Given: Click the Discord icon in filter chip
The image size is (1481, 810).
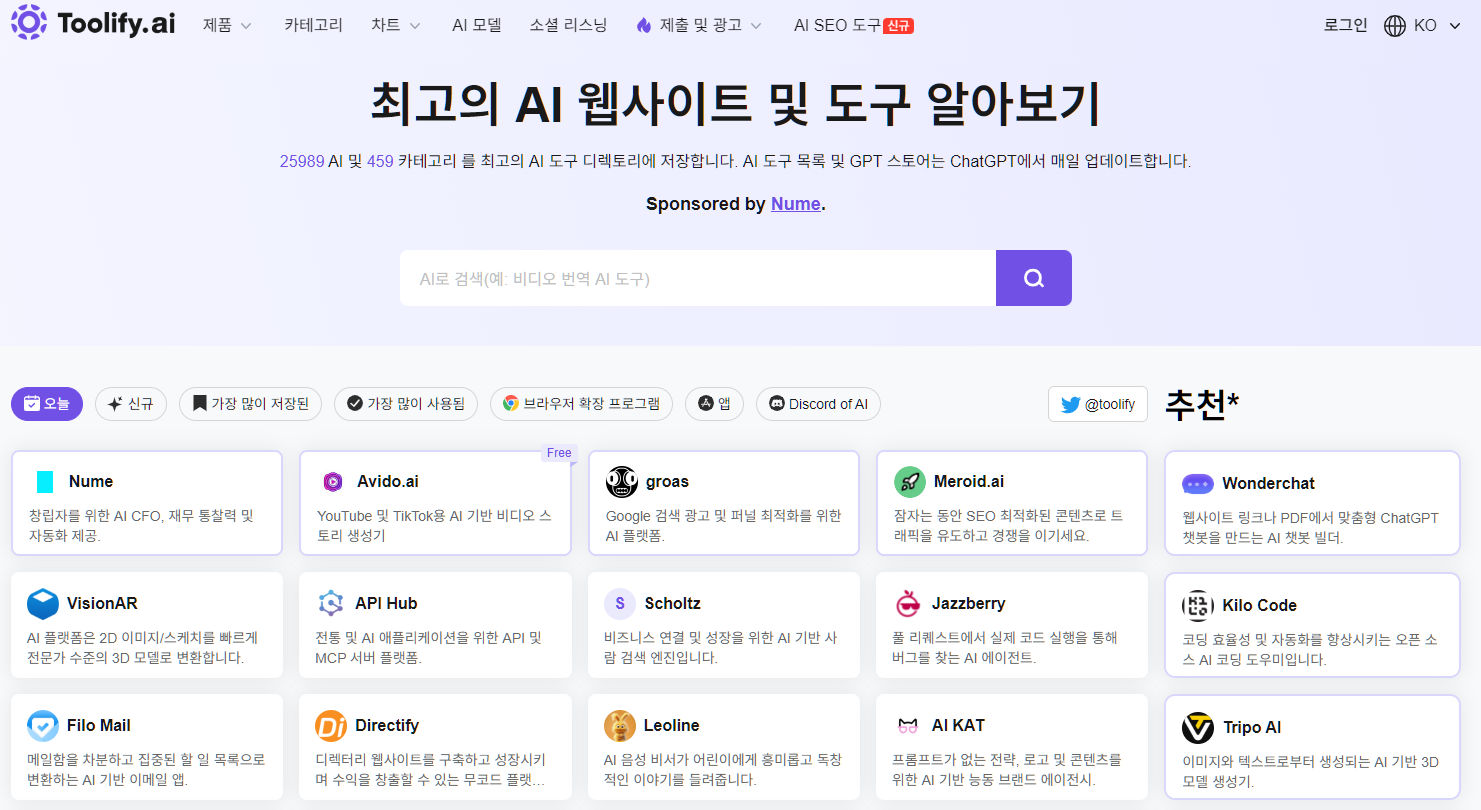Looking at the screenshot, I should pos(777,404).
